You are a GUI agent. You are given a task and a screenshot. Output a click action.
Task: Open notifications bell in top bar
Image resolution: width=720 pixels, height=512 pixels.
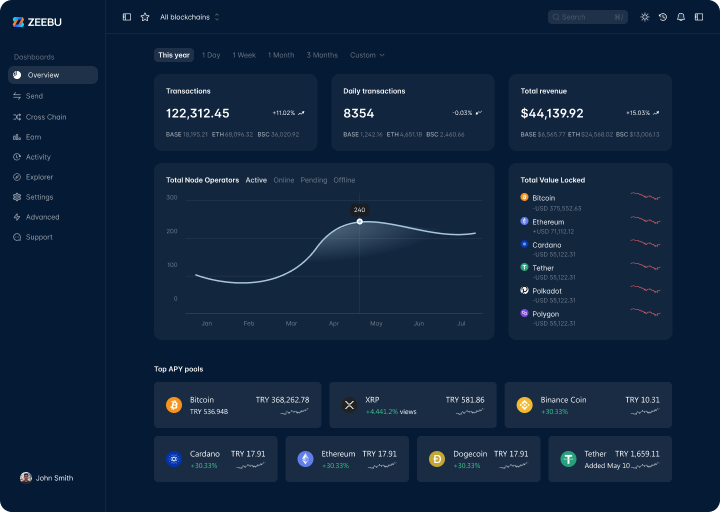[681, 17]
